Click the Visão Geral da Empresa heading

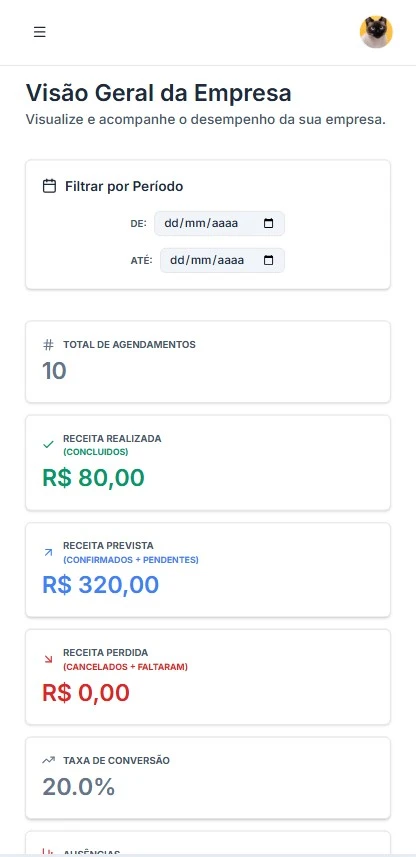(x=159, y=93)
